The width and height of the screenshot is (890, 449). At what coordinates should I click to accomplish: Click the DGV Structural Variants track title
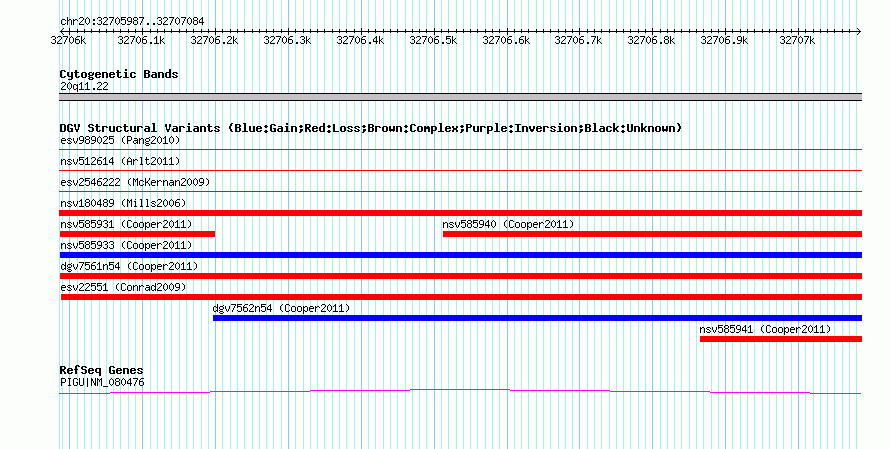(x=371, y=128)
